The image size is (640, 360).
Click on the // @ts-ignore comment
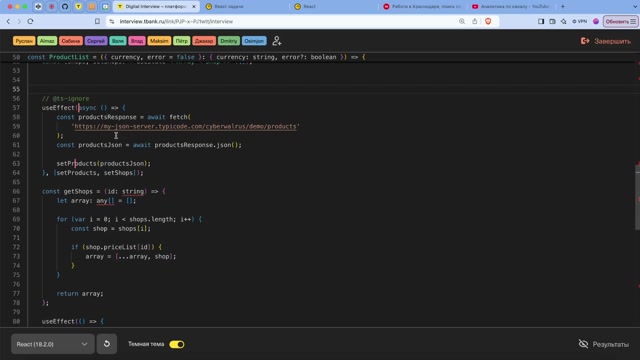click(x=65, y=98)
